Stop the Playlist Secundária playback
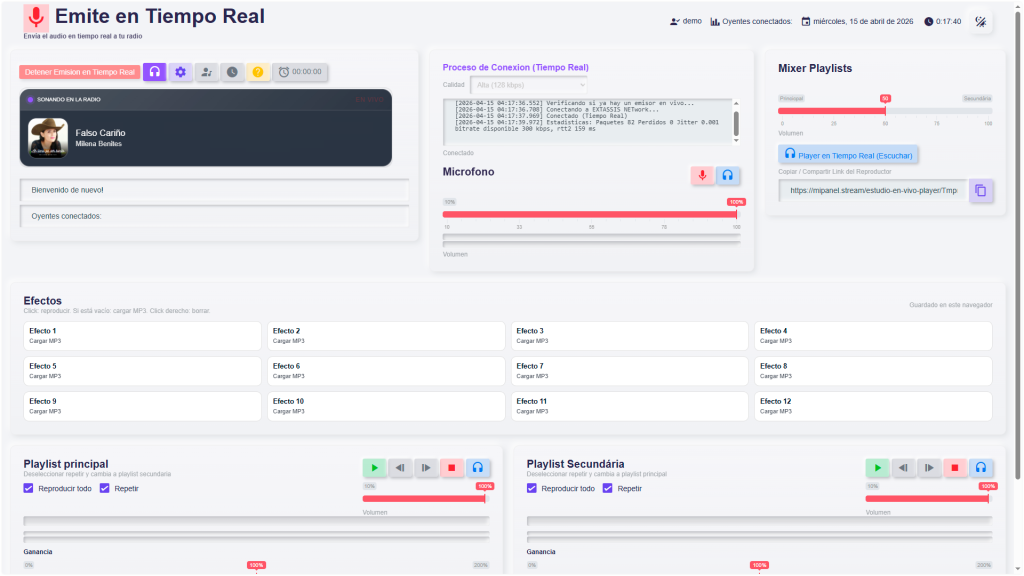The width and height of the screenshot is (1024, 576). tap(955, 467)
